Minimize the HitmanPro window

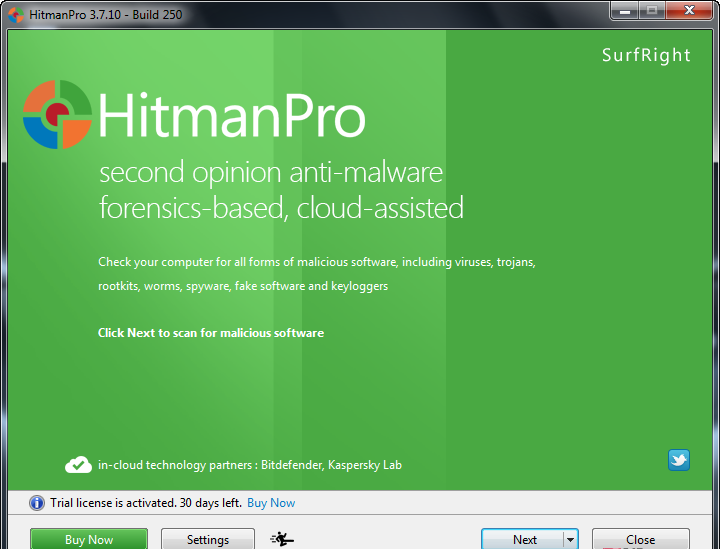coord(626,12)
